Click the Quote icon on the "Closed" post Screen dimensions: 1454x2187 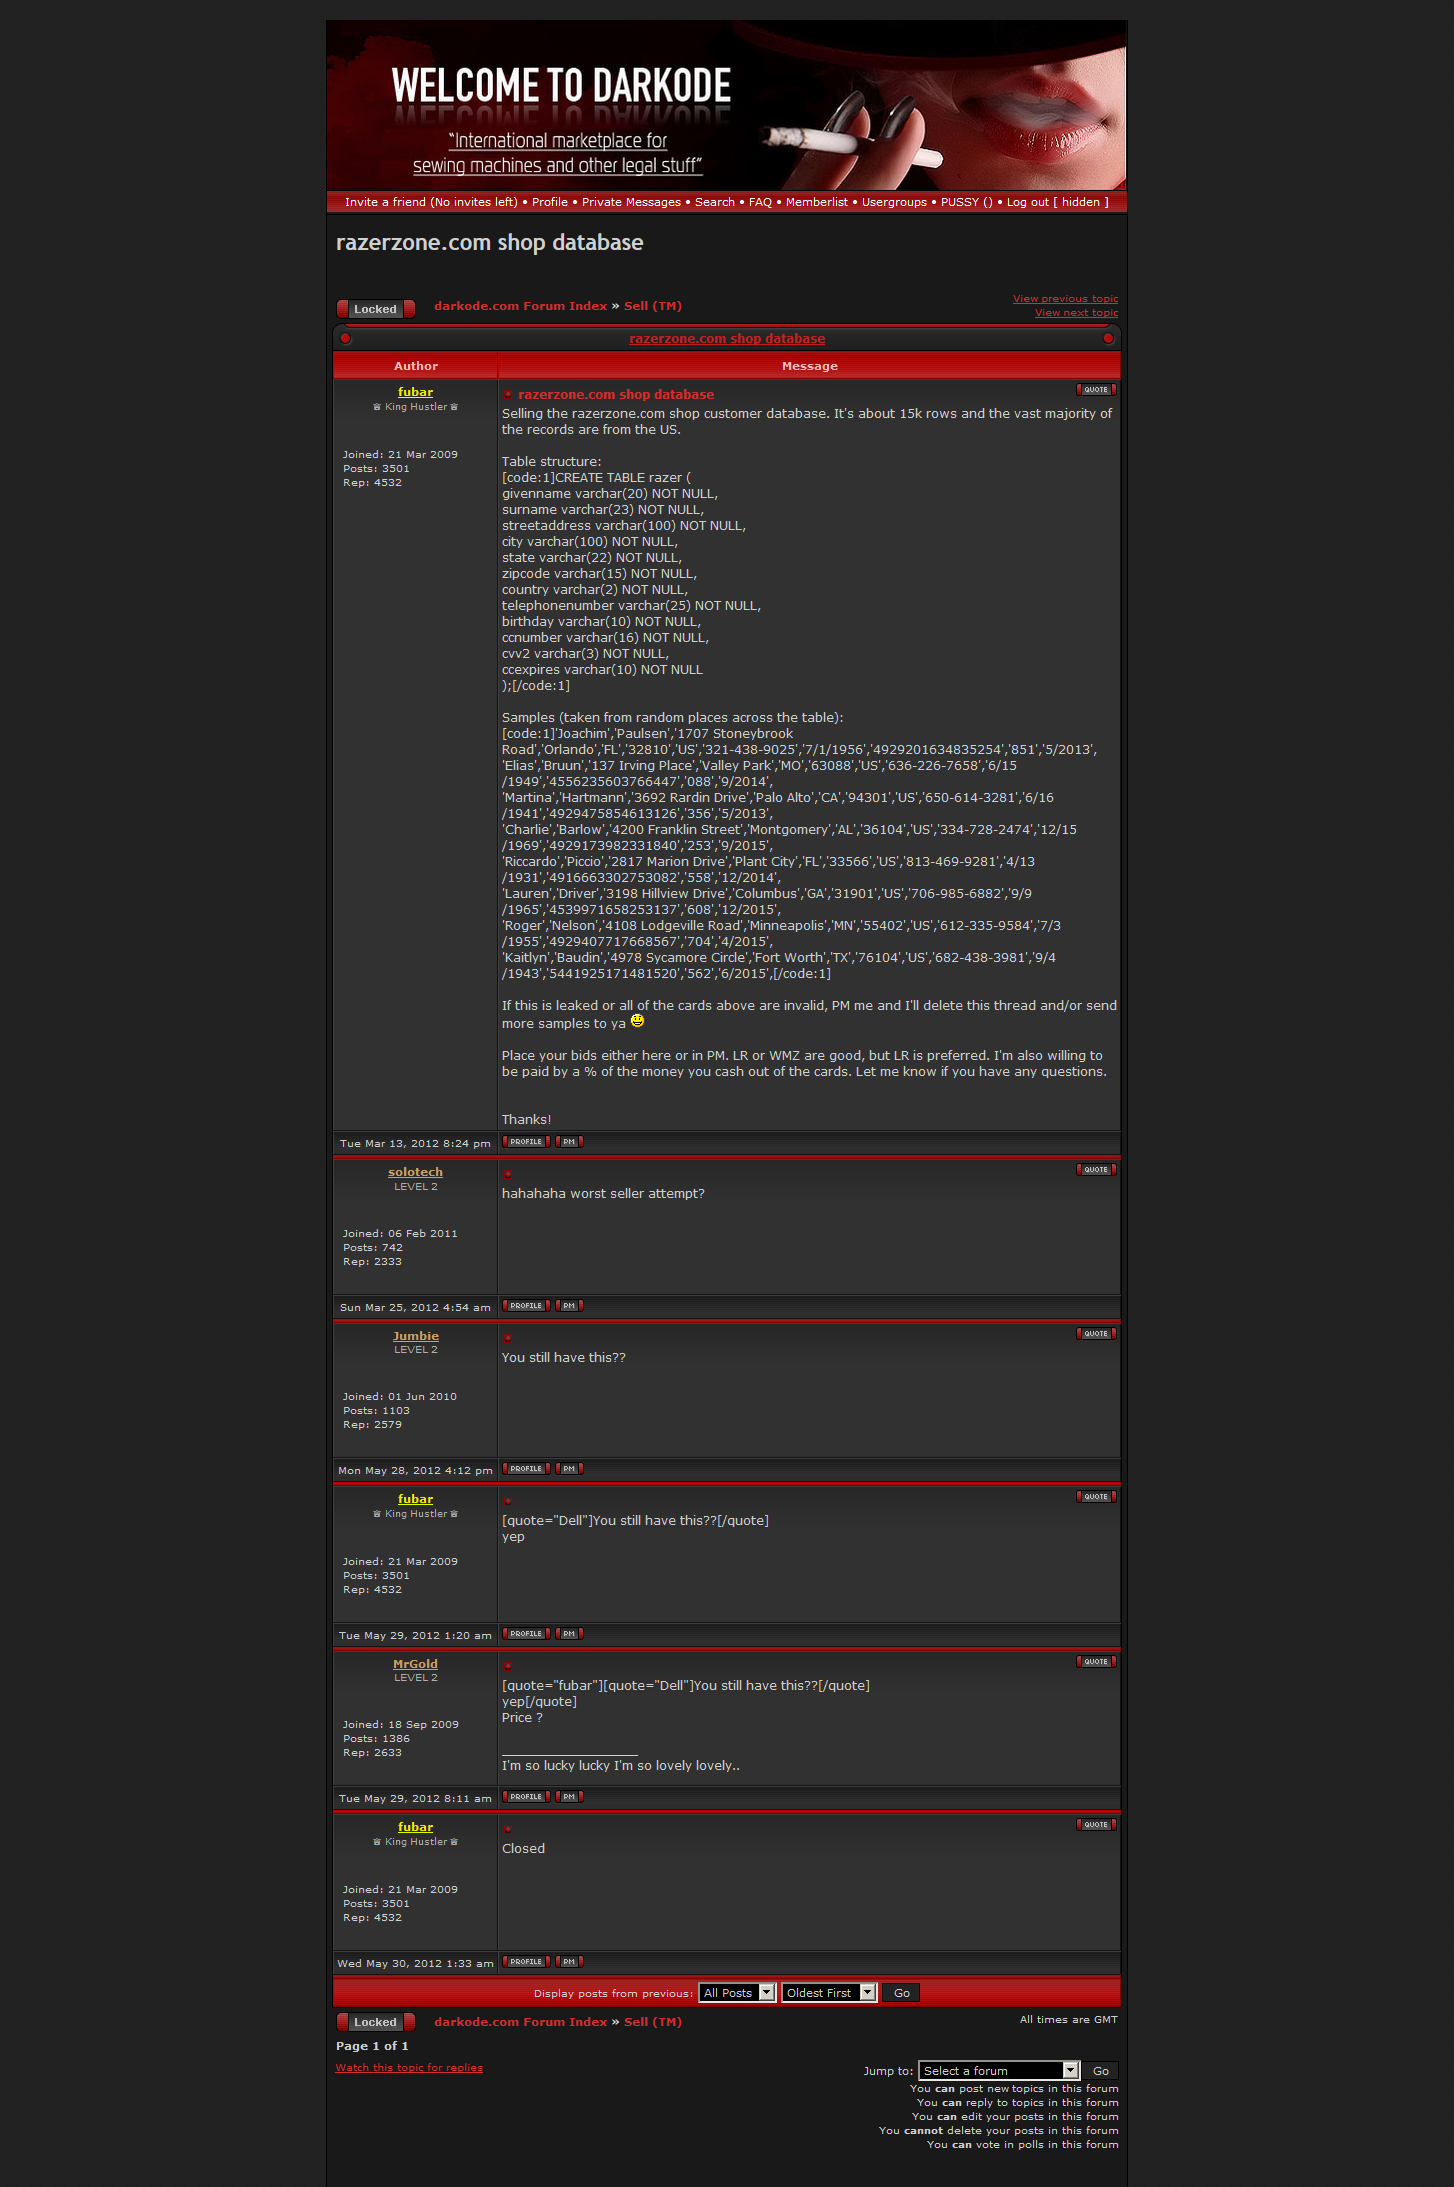pyautogui.click(x=1095, y=1825)
